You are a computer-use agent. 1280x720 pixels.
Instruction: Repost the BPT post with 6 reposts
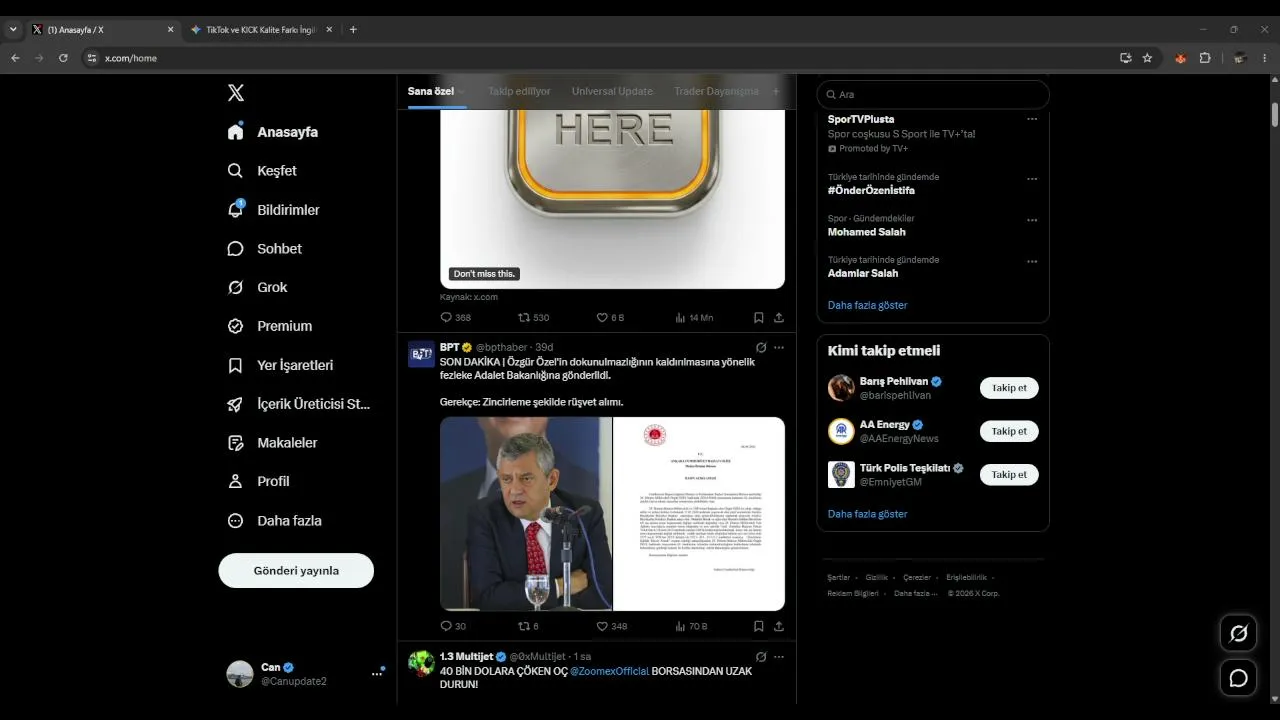click(x=528, y=627)
